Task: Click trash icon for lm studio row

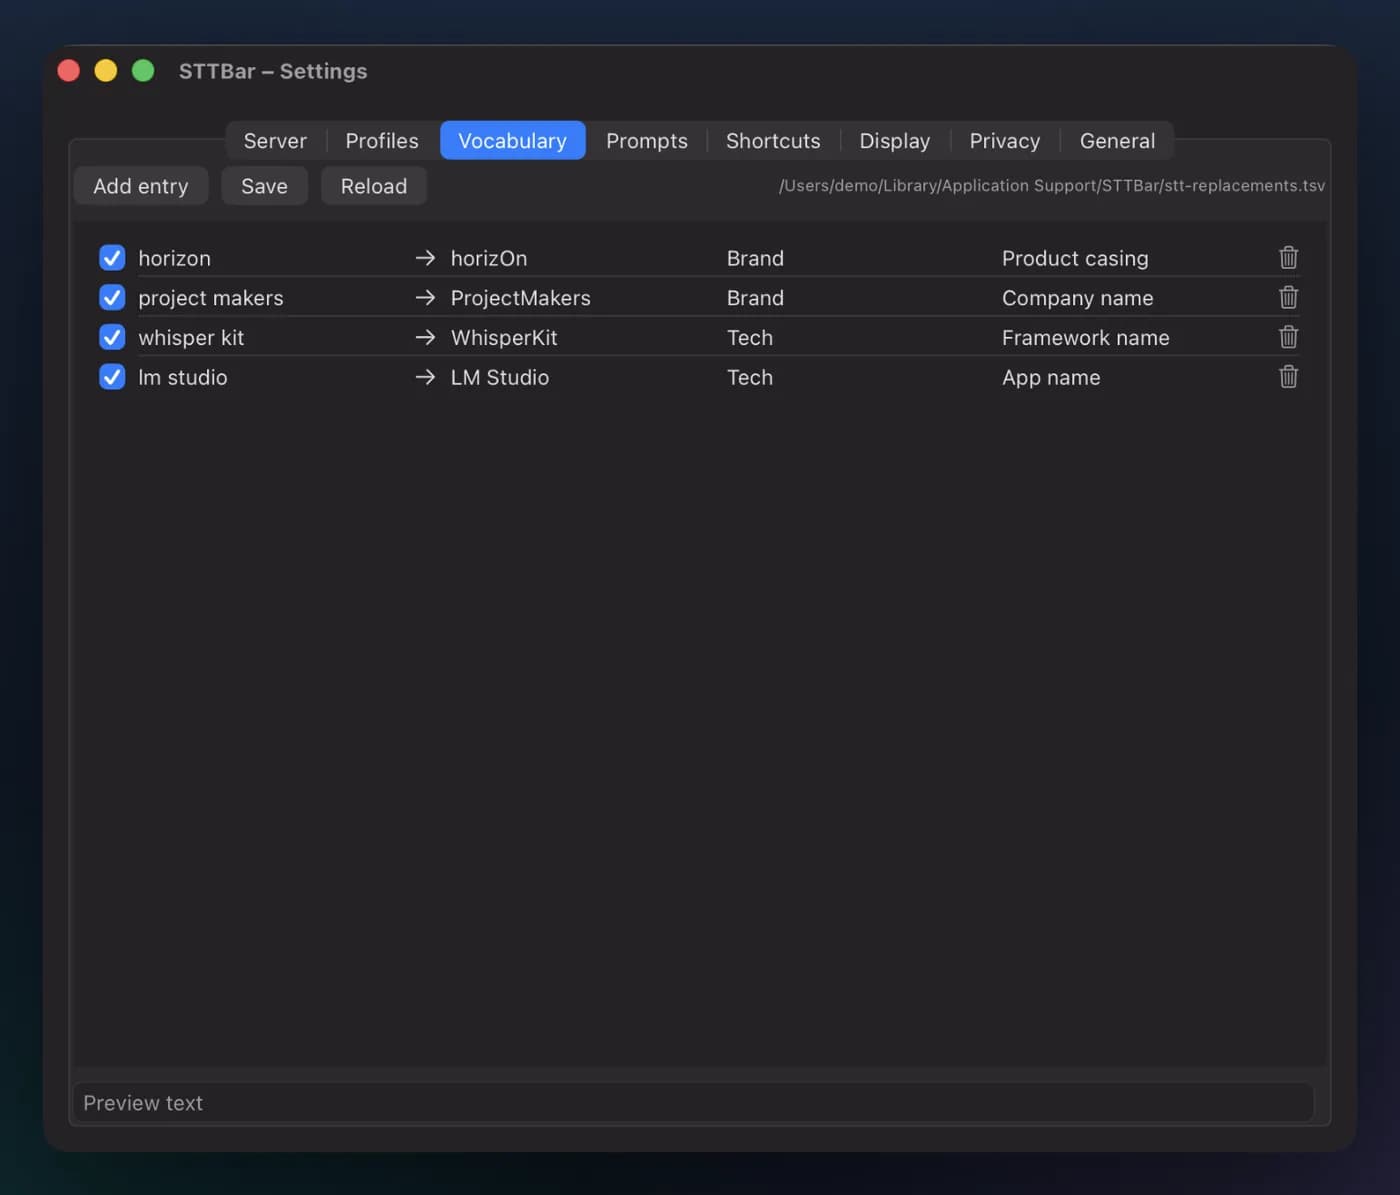Action: (x=1288, y=377)
